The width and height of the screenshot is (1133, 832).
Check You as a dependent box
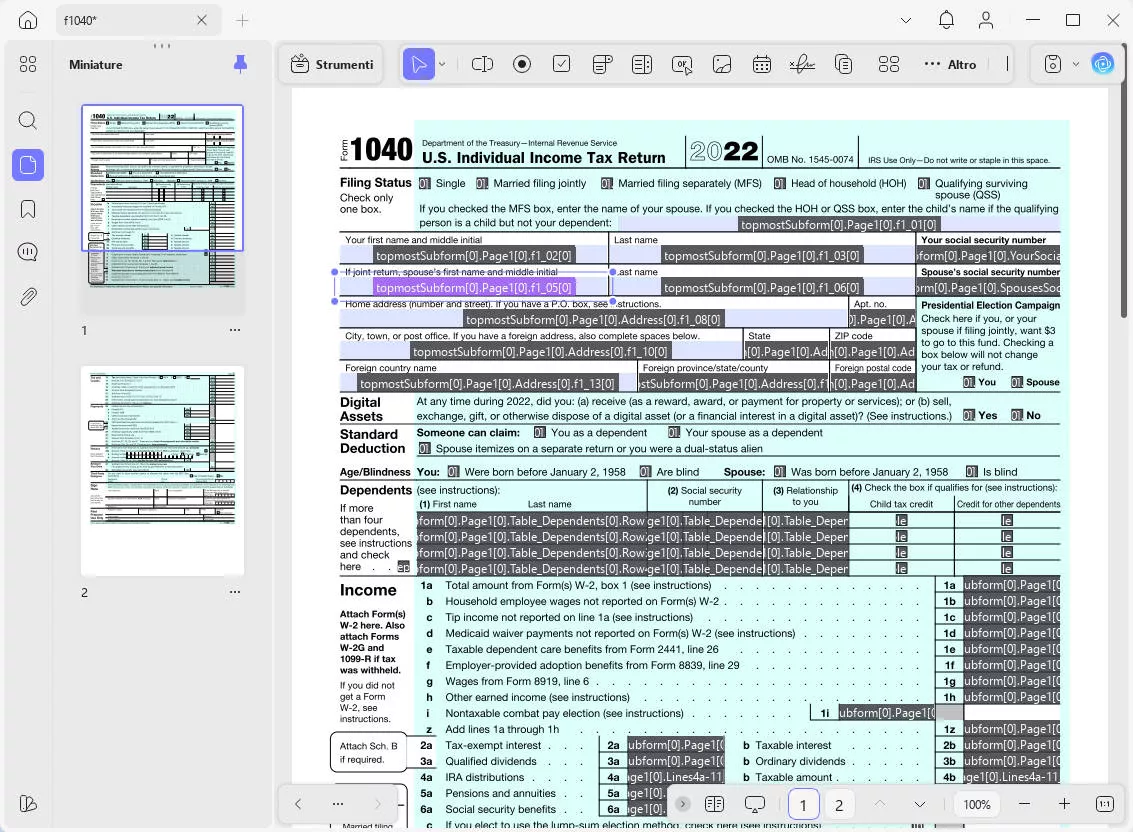tap(540, 432)
